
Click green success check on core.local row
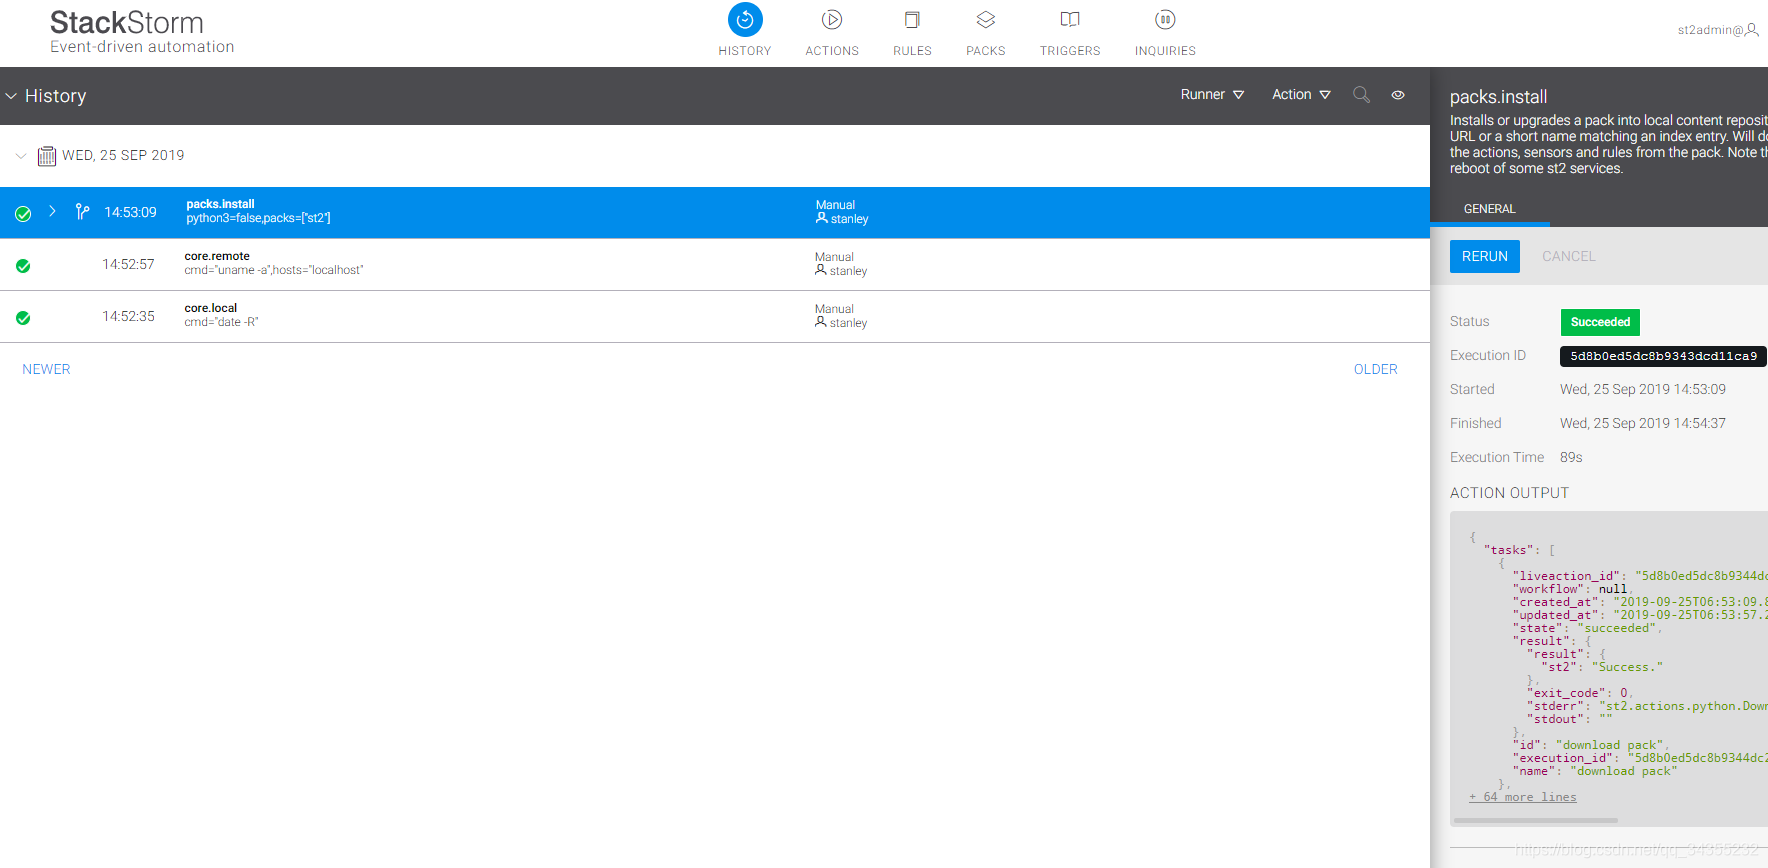point(23,317)
